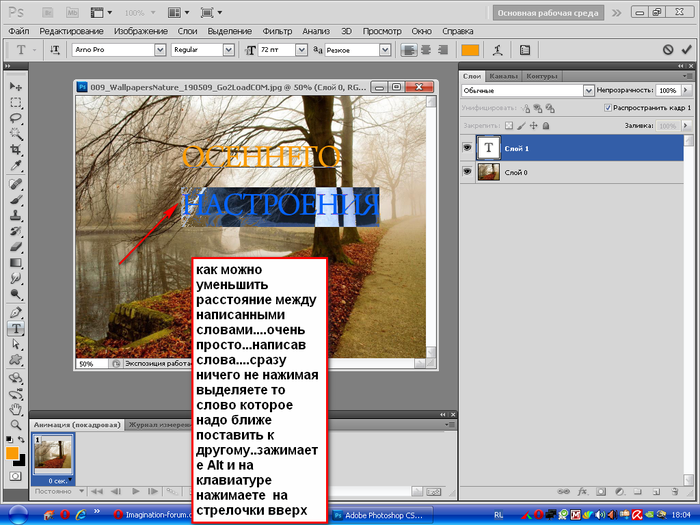Click the 50% zoom field in document
700x525 pixels.
point(91,364)
